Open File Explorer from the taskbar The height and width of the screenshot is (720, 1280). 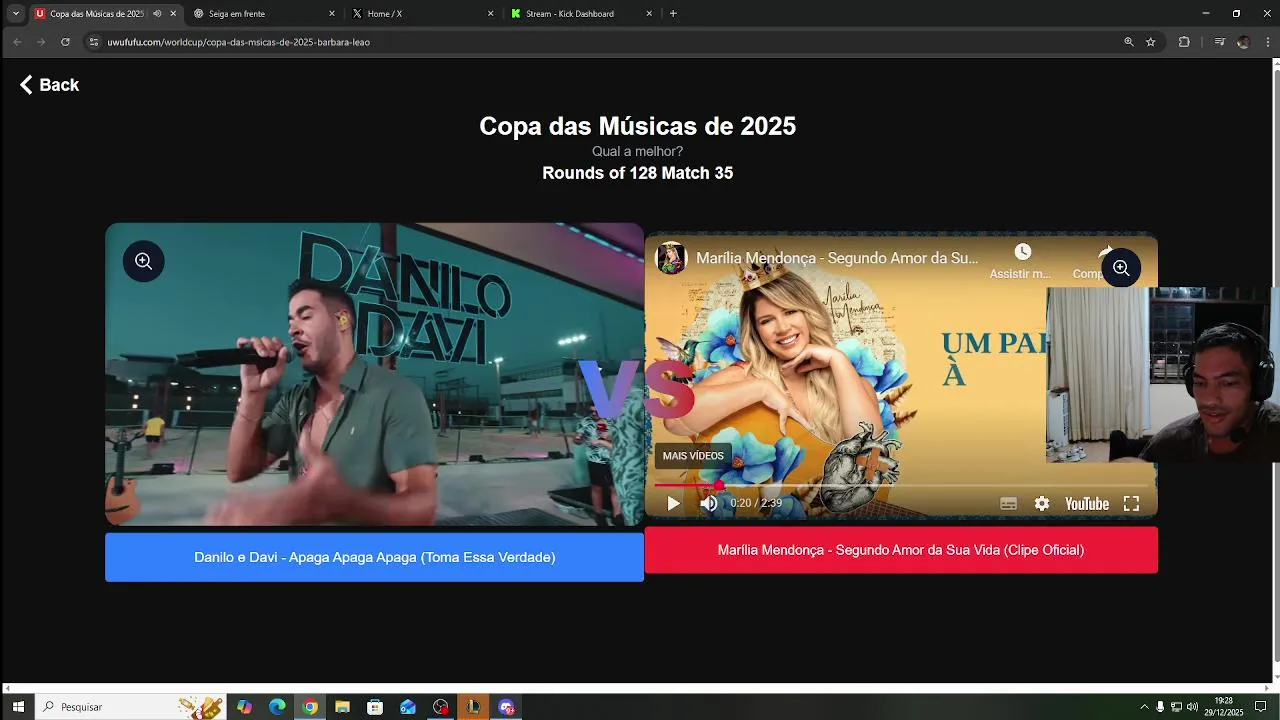click(x=342, y=707)
